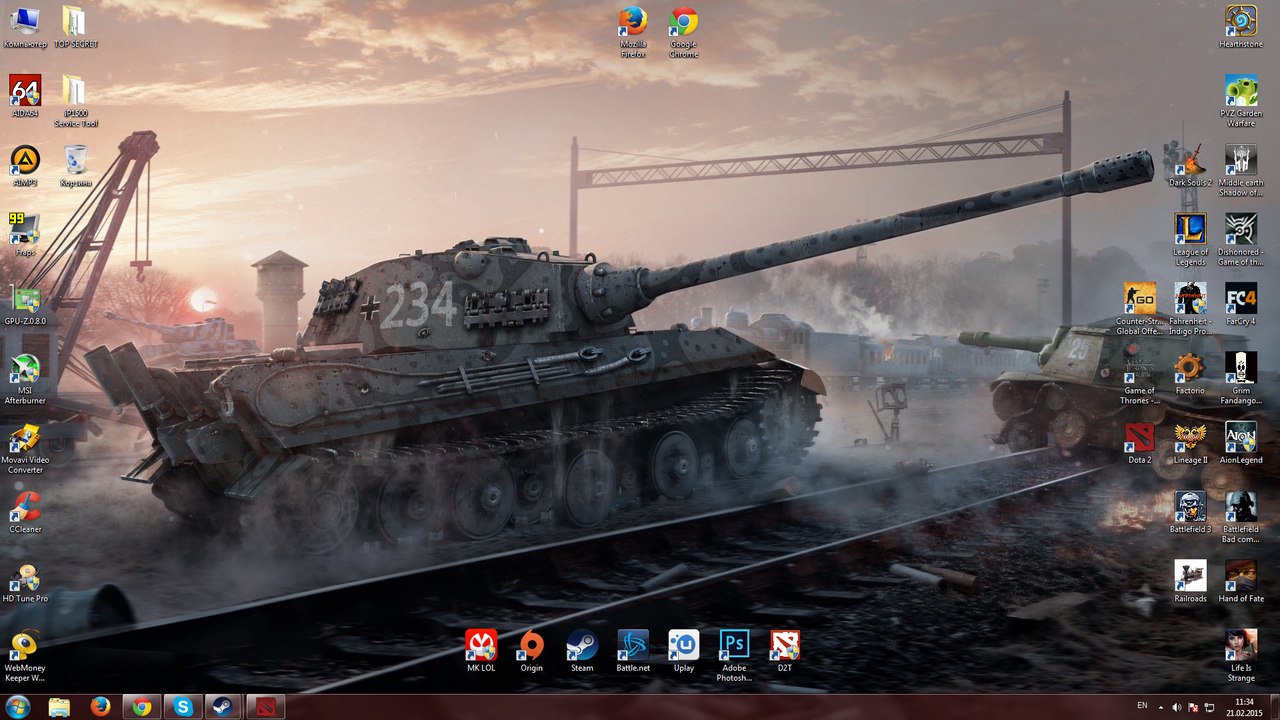Open the network tray icon
Viewport: 1280px width, 720px height.
tap(1208, 707)
